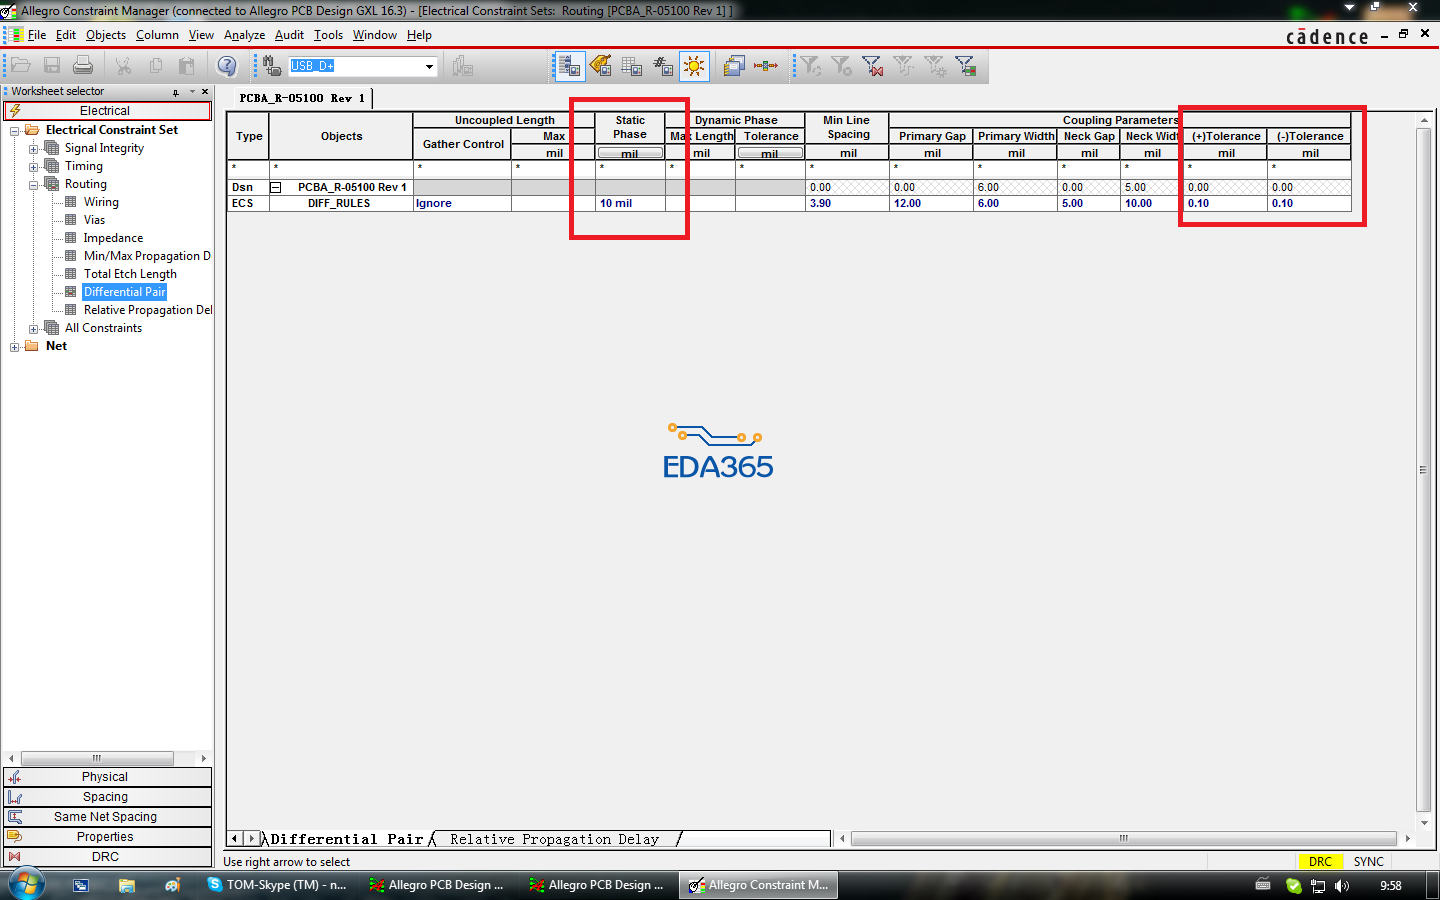The image size is (1440, 900).
Task: Click the find-object icon beside the USB_D+ box
Action: click(x=271, y=66)
